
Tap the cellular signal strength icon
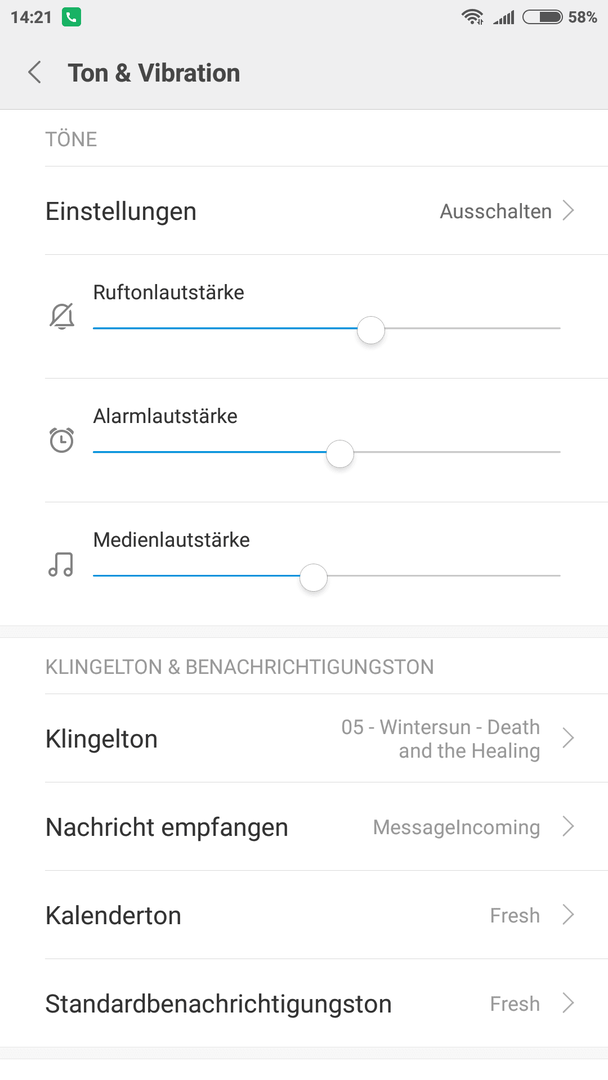[503, 17]
